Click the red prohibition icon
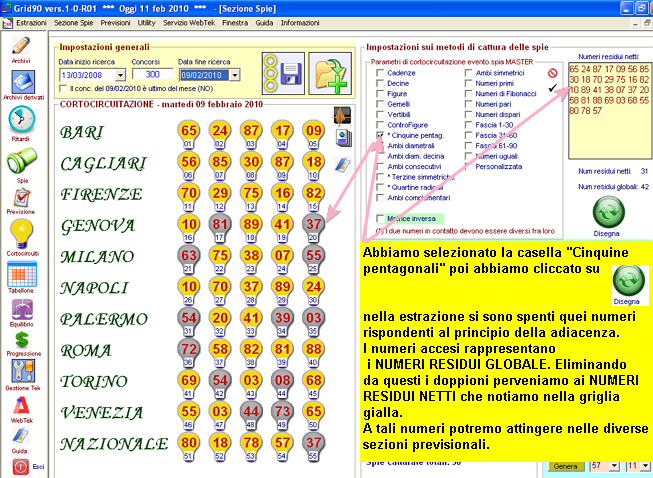This screenshot has height=478, width=653. [x=552, y=73]
